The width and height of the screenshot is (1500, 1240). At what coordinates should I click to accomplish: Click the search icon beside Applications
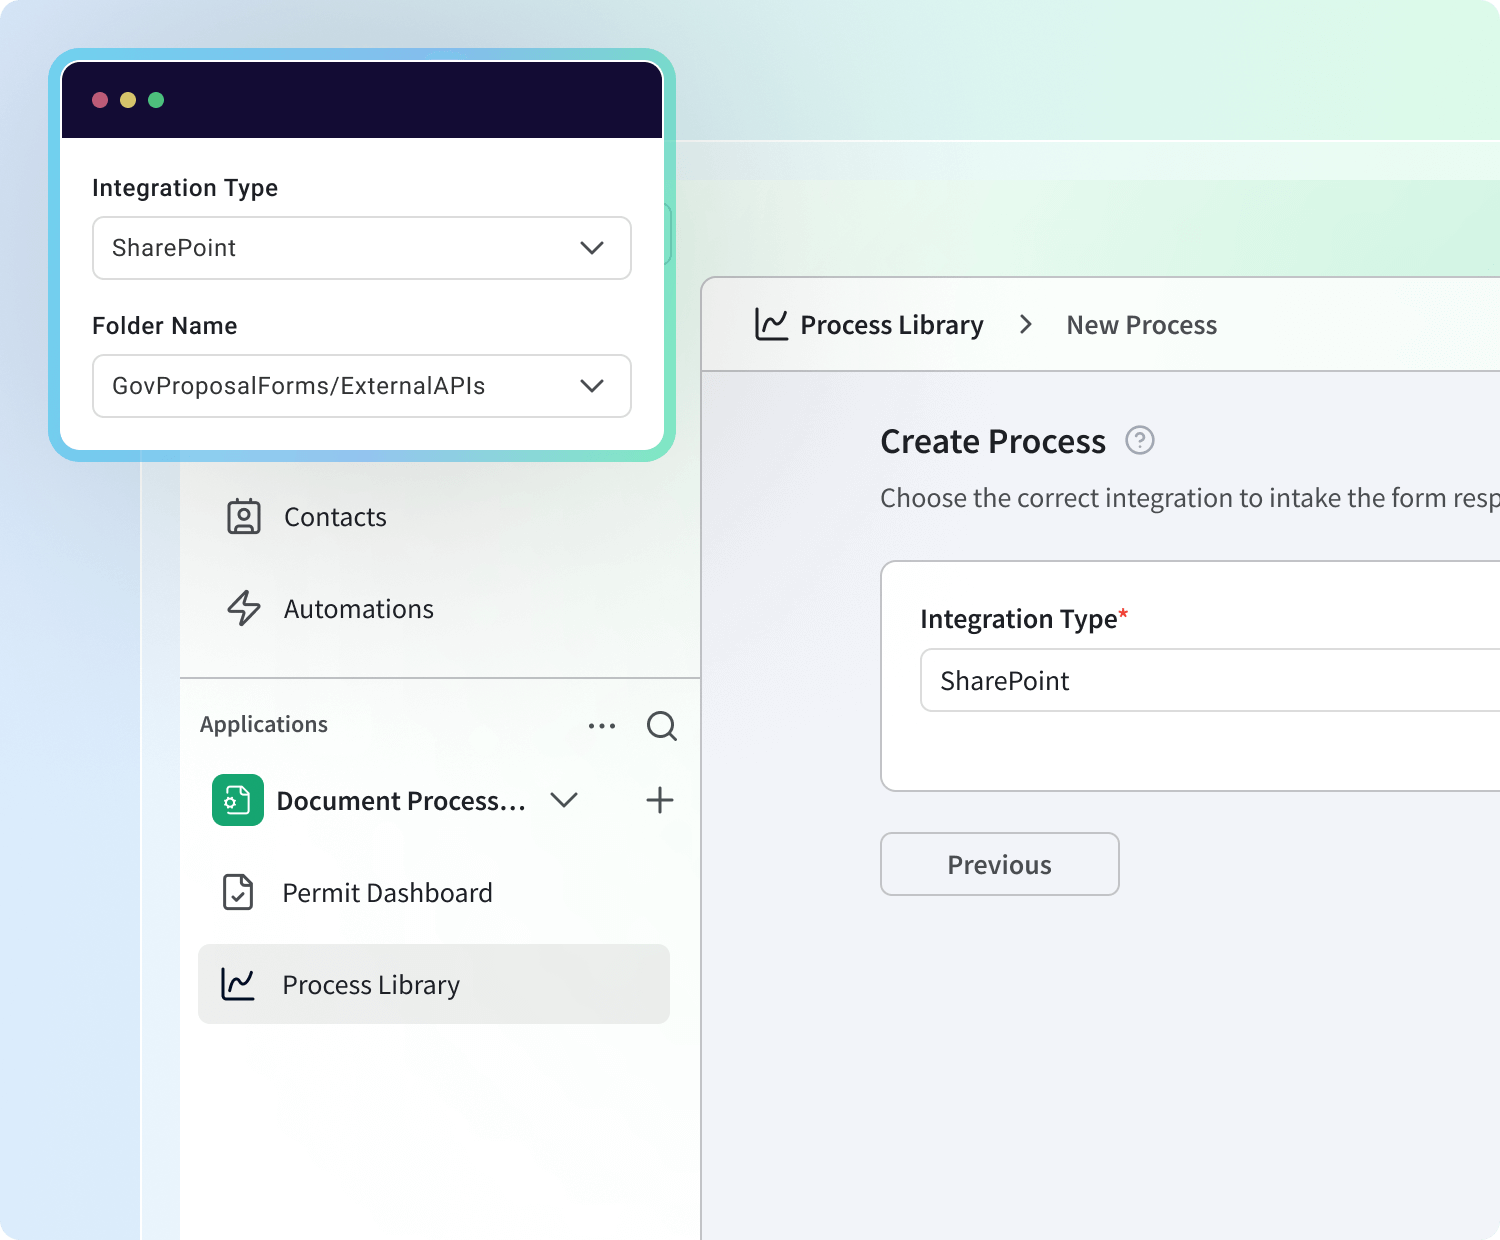coord(661,726)
